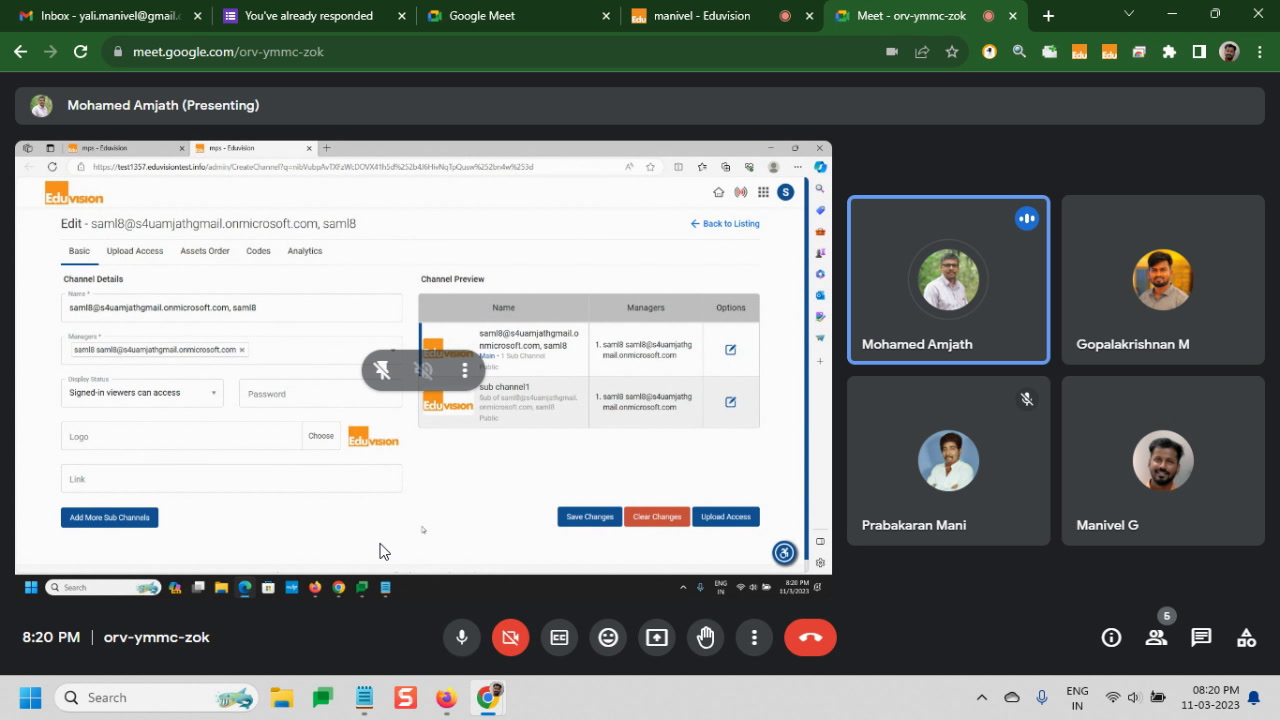Open Windows Start menu

30,698
